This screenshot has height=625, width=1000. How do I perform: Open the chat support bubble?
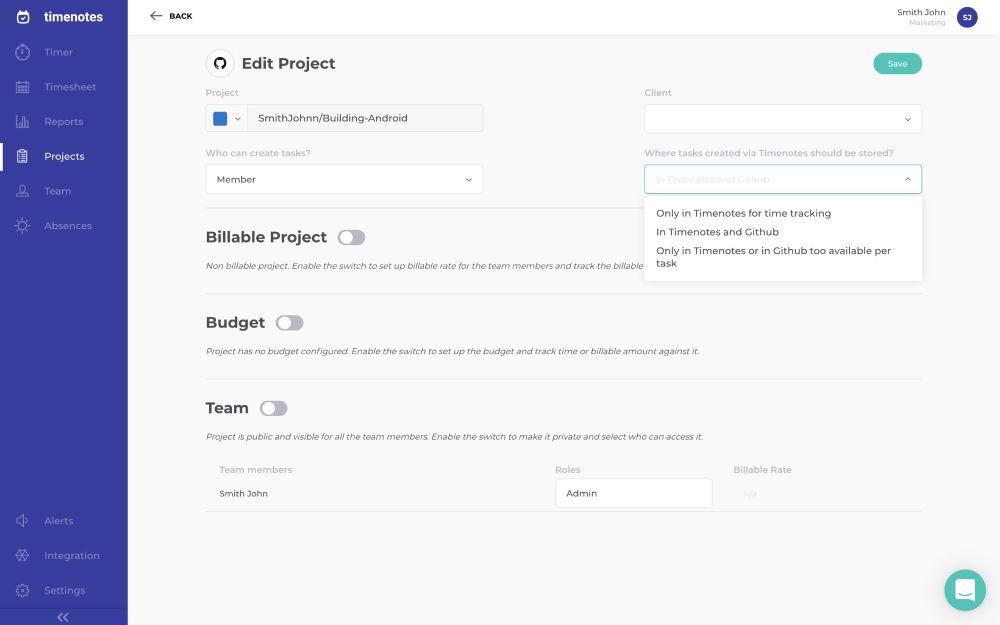point(965,590)
